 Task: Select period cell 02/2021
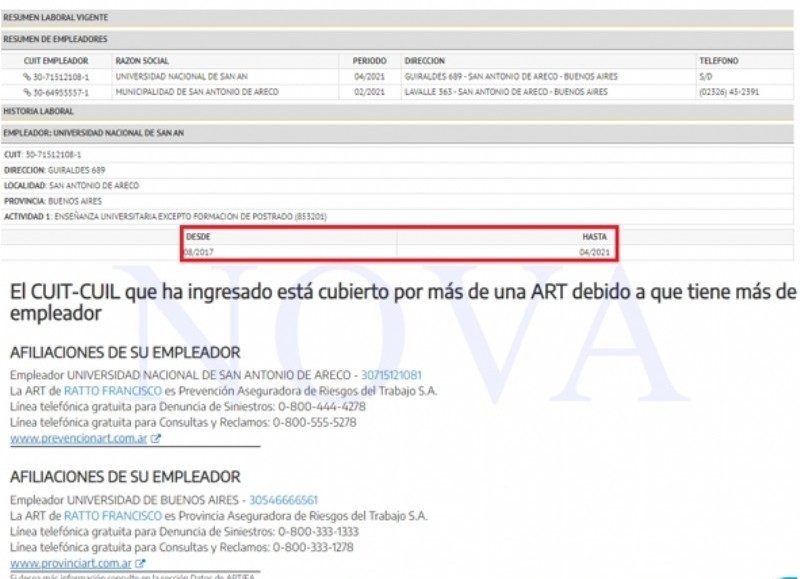[369, 92]
